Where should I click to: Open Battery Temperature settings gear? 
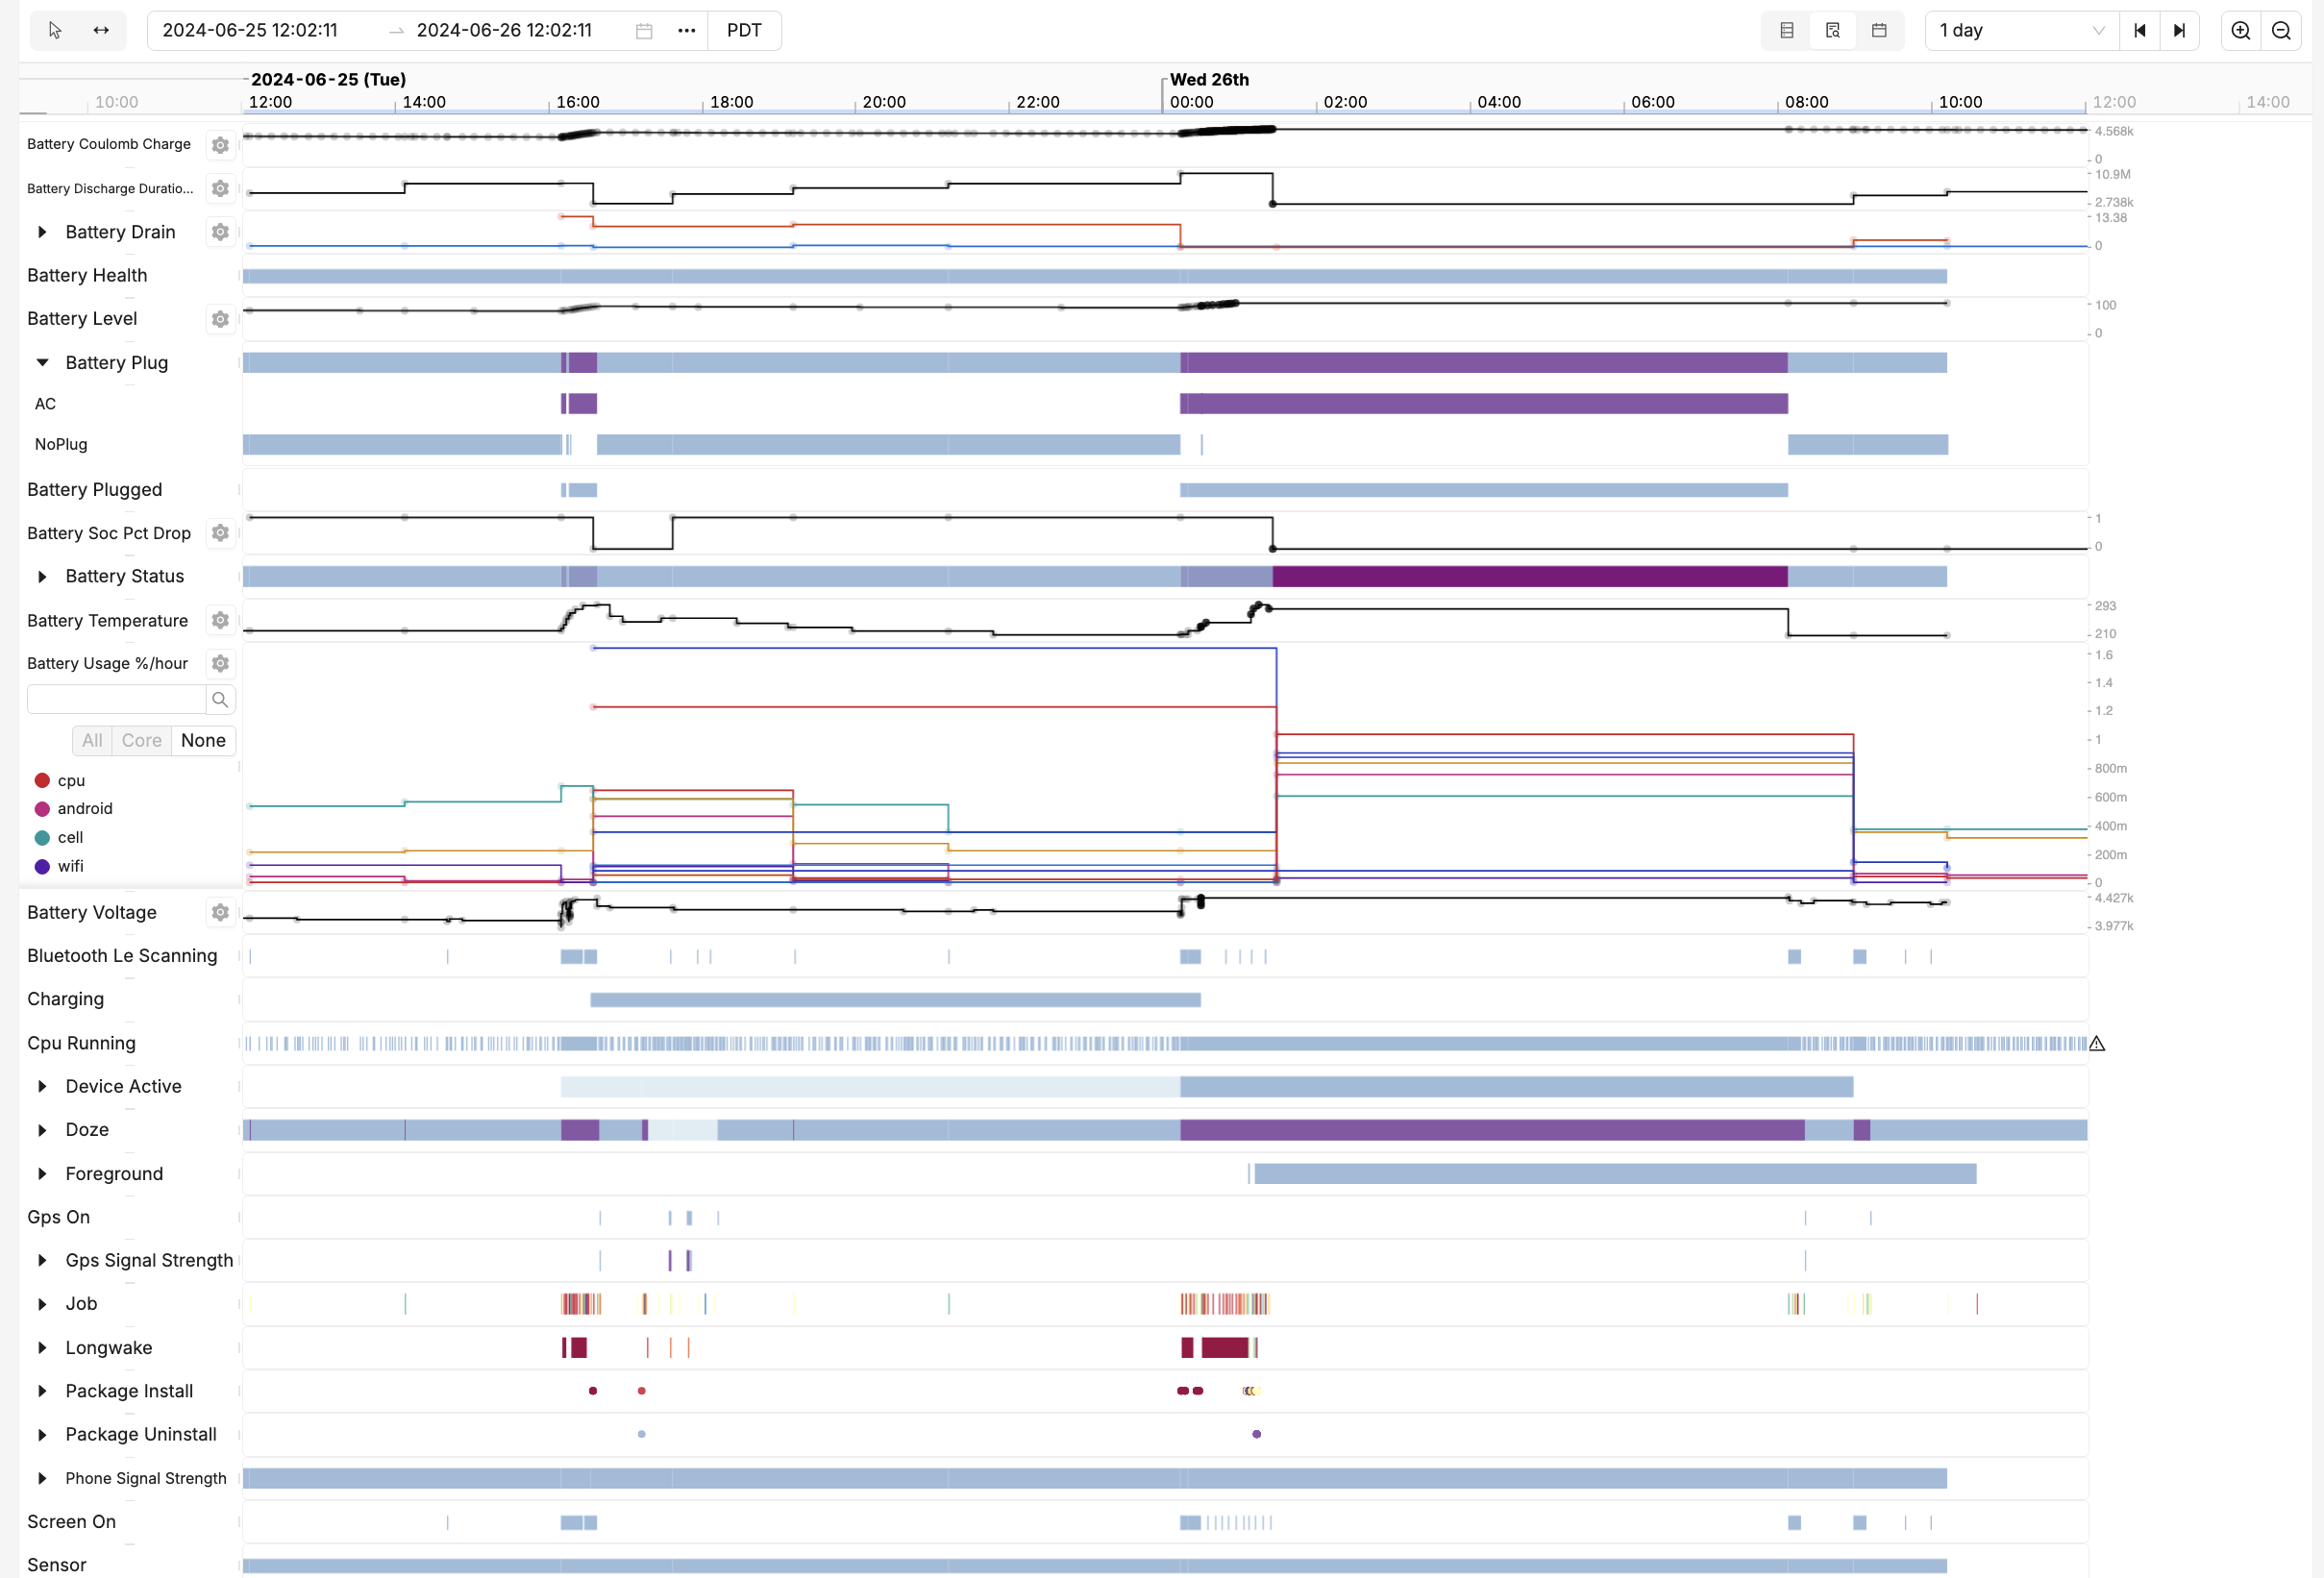click(220, 620)
